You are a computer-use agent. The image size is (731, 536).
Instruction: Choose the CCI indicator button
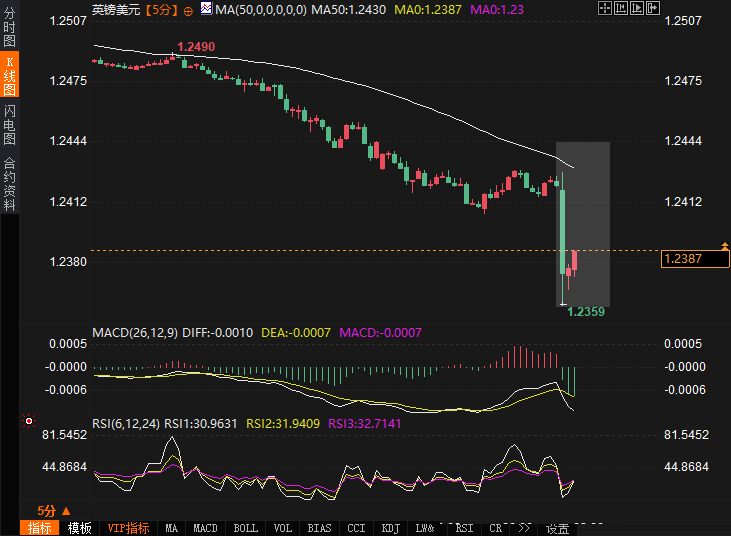tap(356, 528)
